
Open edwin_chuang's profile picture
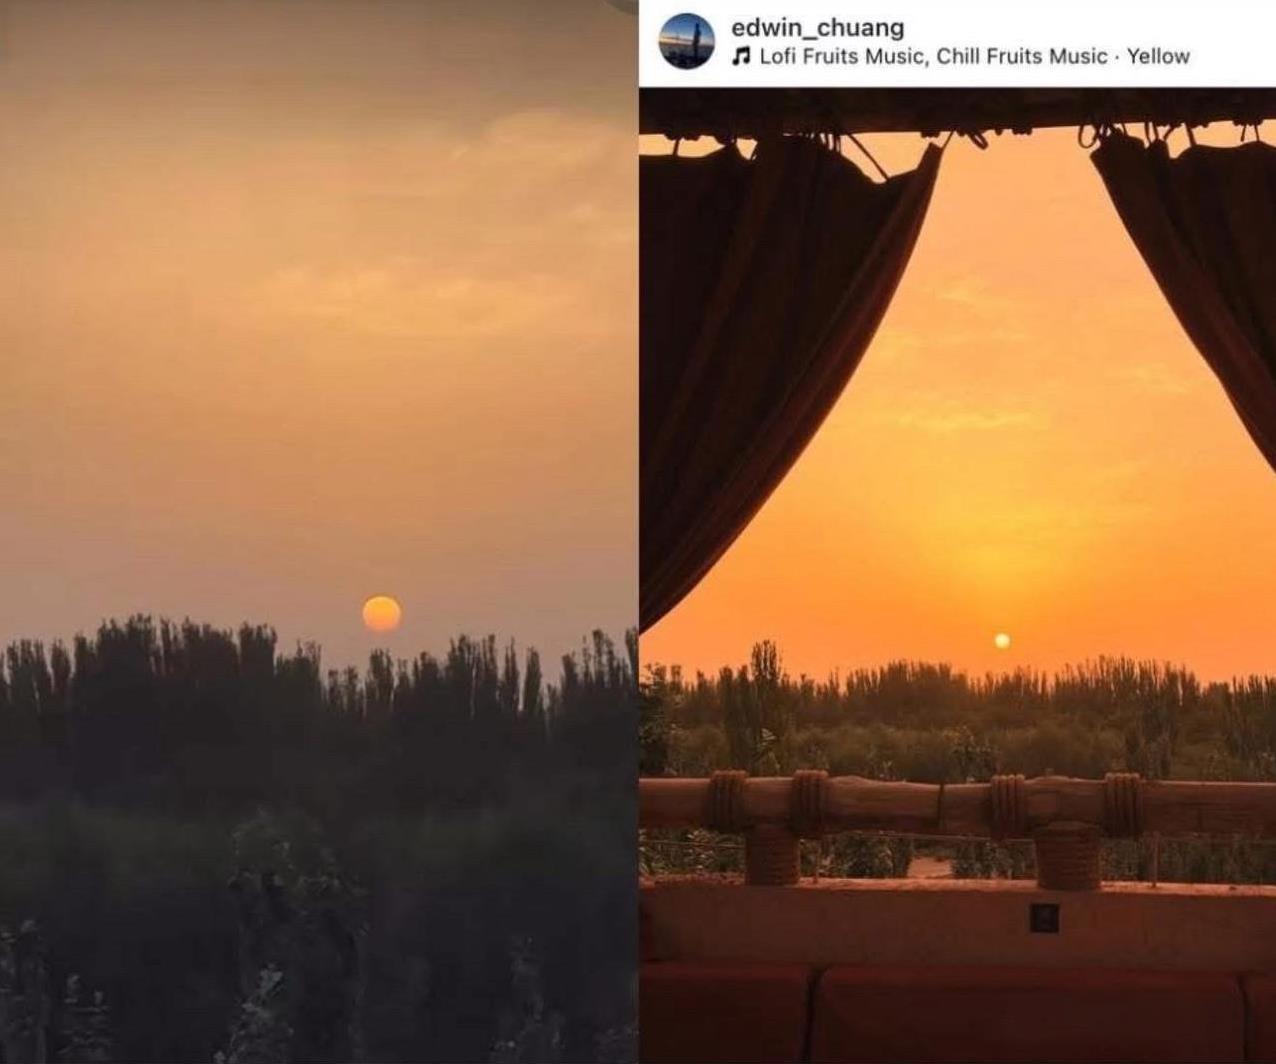tap(686, 41)
